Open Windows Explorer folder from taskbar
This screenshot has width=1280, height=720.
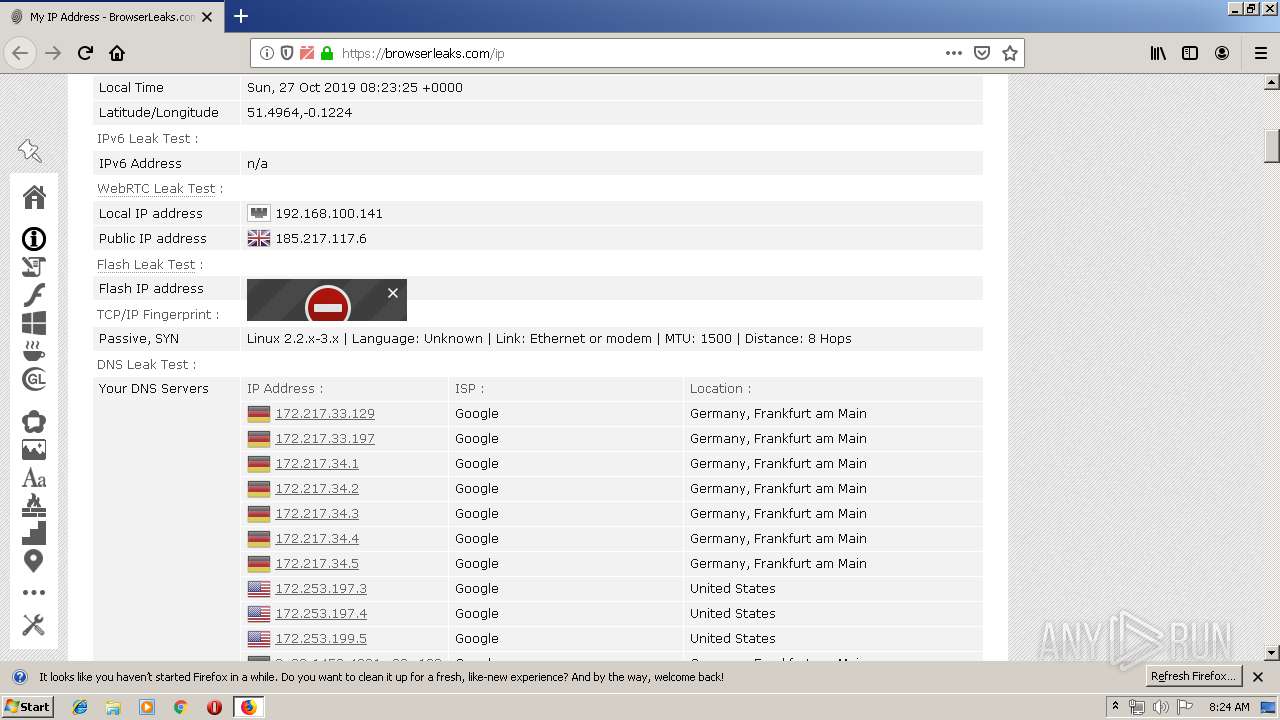point(113,707)
